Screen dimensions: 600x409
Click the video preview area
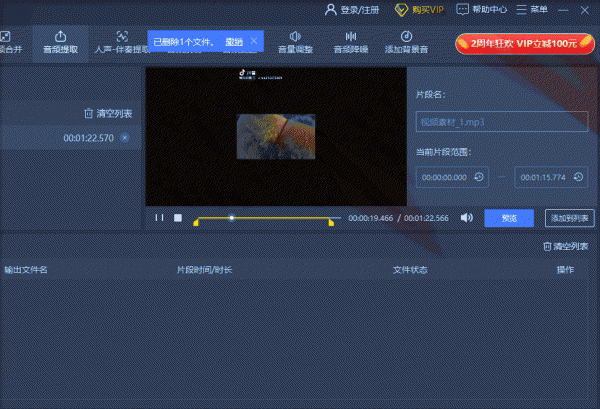pyautogui.click(x=276, y=137)
